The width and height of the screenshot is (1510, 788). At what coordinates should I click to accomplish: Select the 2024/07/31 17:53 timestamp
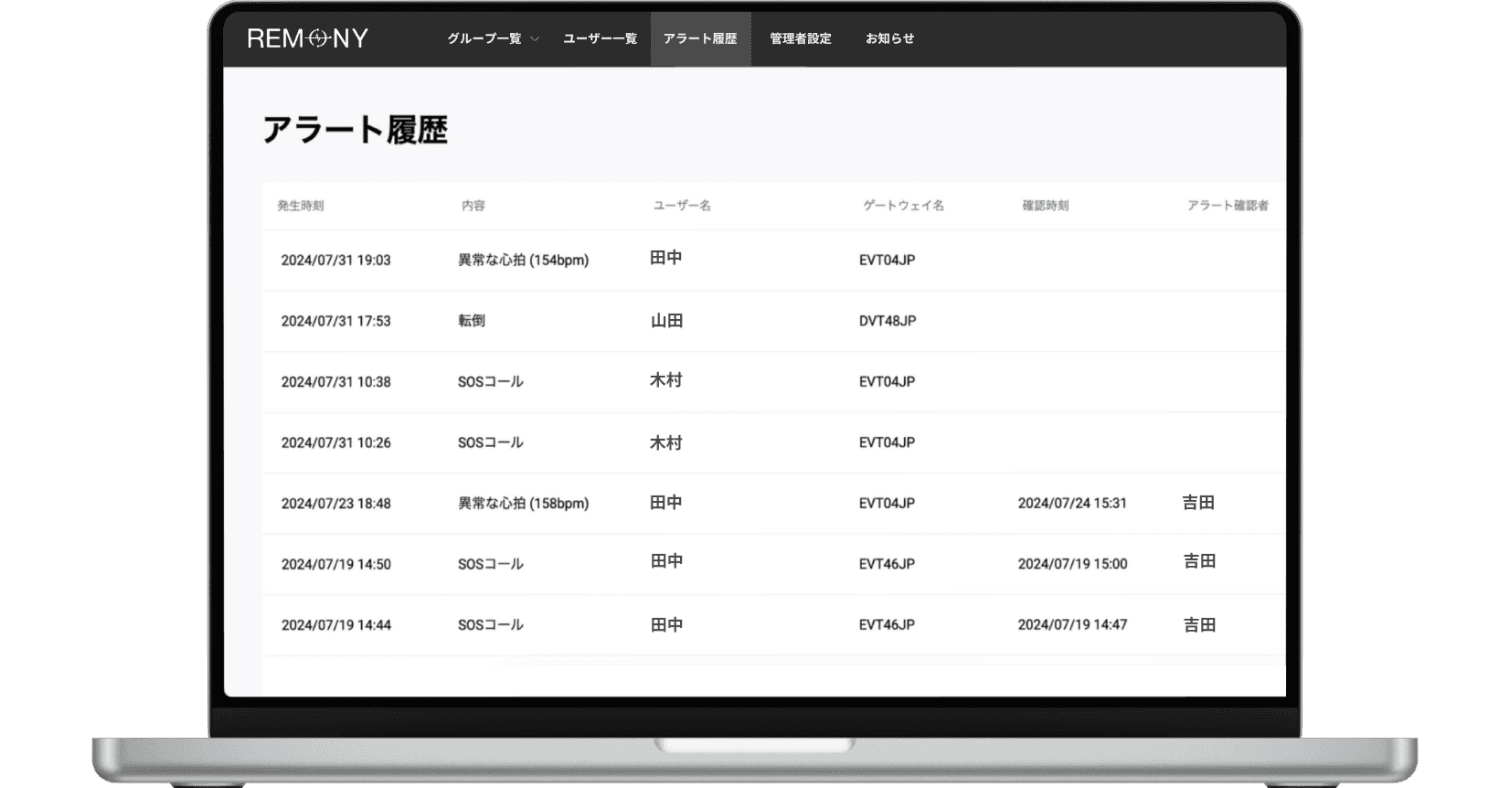coord(336,321)
